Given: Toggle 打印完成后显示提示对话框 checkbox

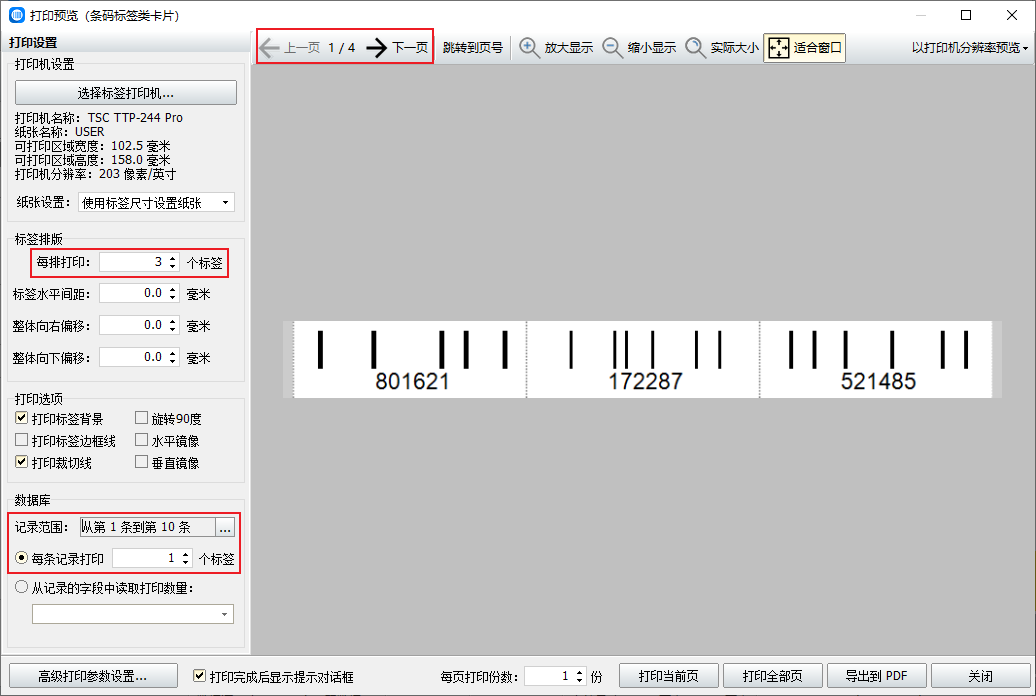Looking at the screenshot, I should tap(199, 676).
